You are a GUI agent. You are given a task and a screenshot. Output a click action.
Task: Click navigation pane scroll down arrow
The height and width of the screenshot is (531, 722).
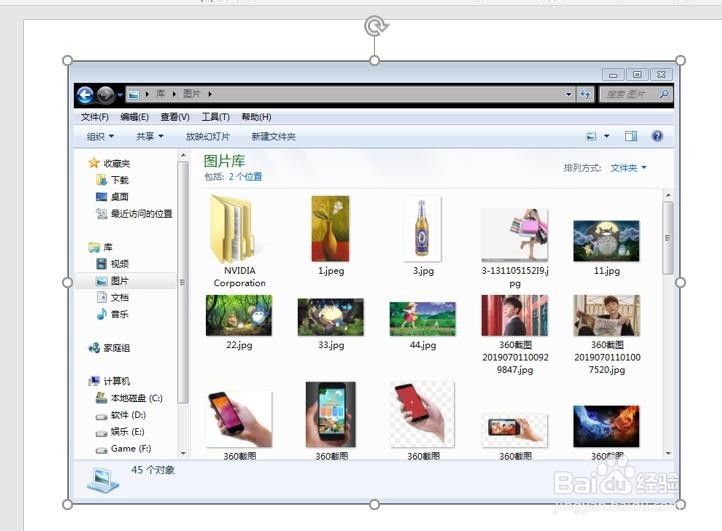pos(183,454)
